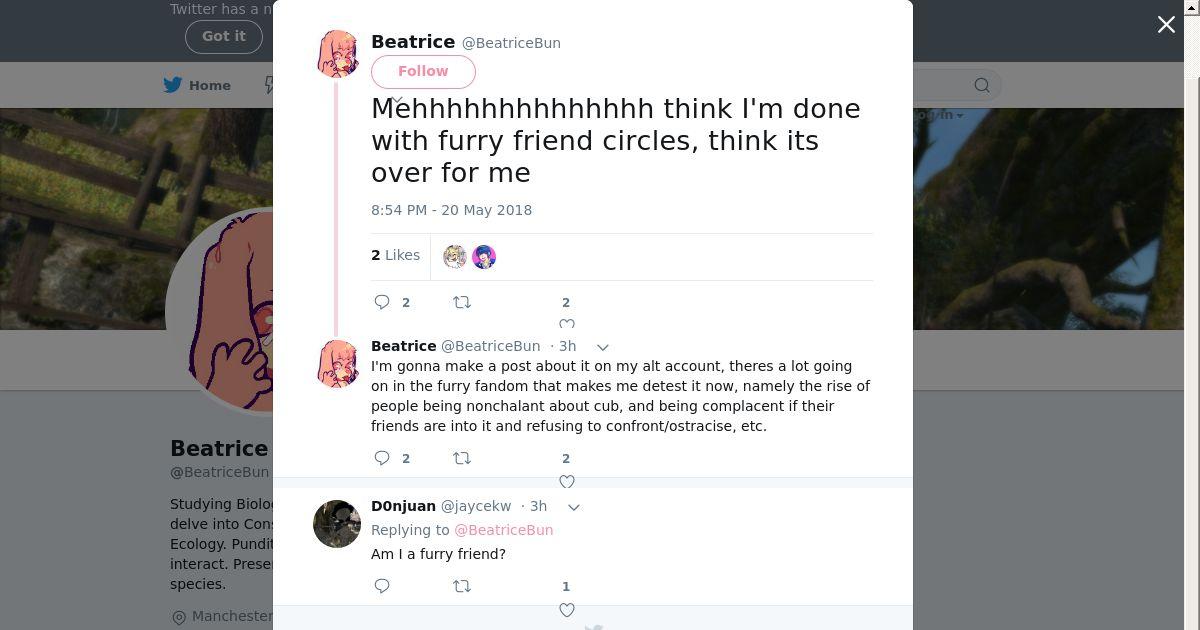Retweet the tweet about the alt account
The width and height of the screenshot is (1200, 630).
[462, 458]
